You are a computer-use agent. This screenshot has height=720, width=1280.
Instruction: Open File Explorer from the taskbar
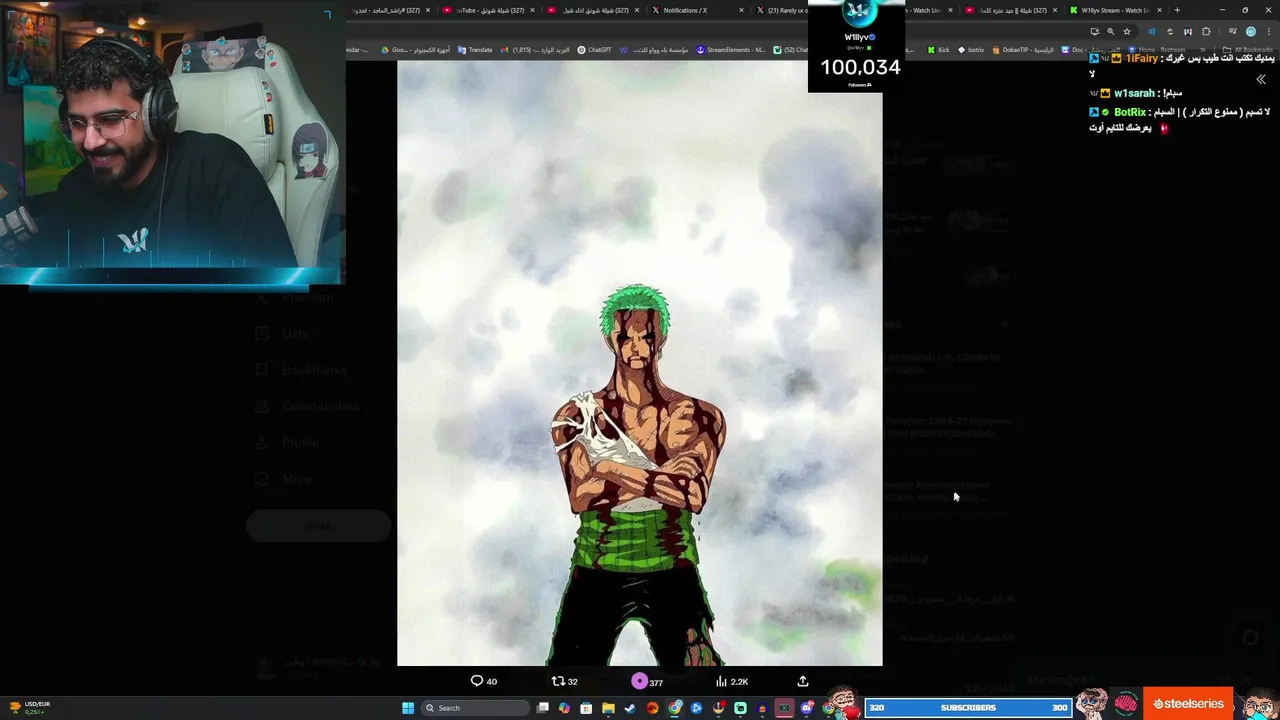click(608, 708)
